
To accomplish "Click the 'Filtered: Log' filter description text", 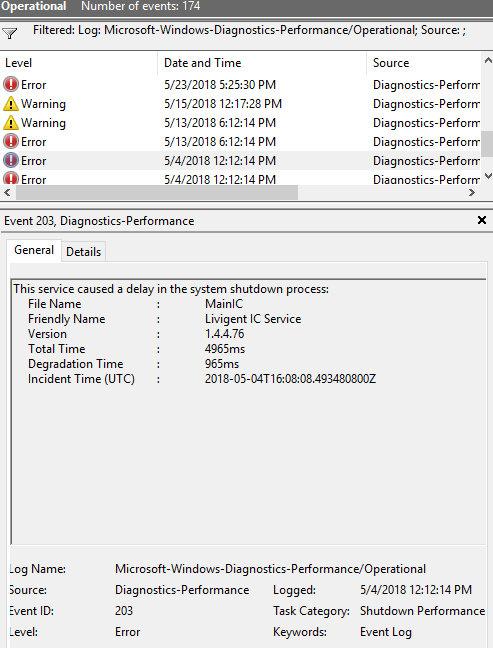I will 250,30.
